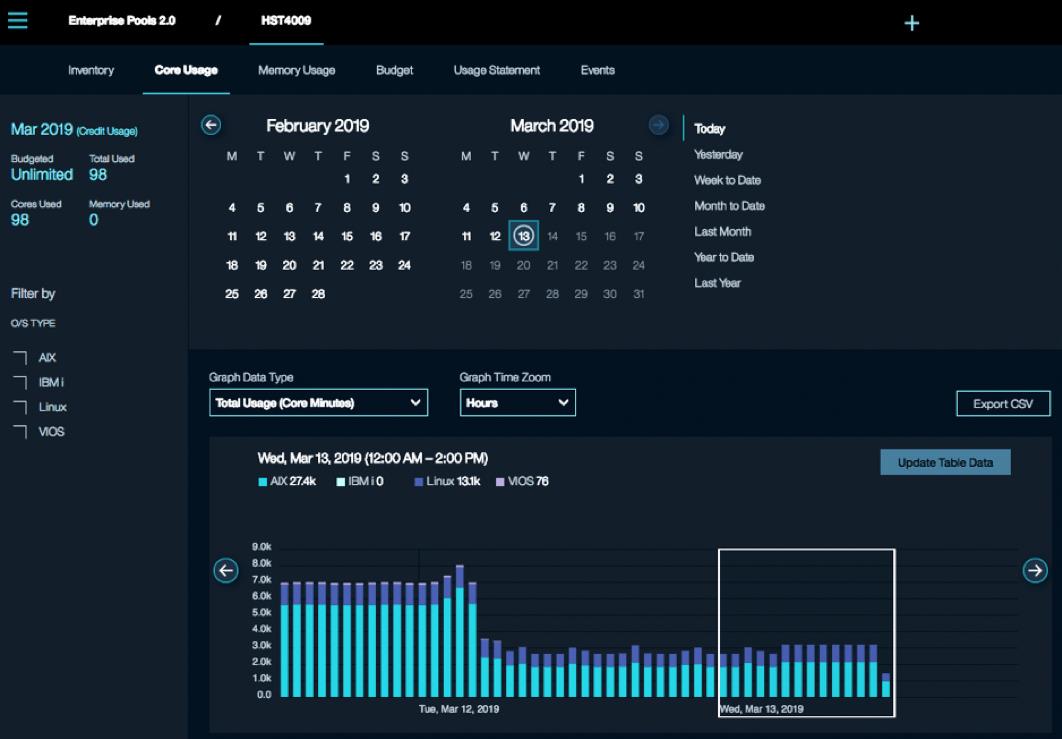Open the Graph Data Type dropdown

[x=318, y=402]
